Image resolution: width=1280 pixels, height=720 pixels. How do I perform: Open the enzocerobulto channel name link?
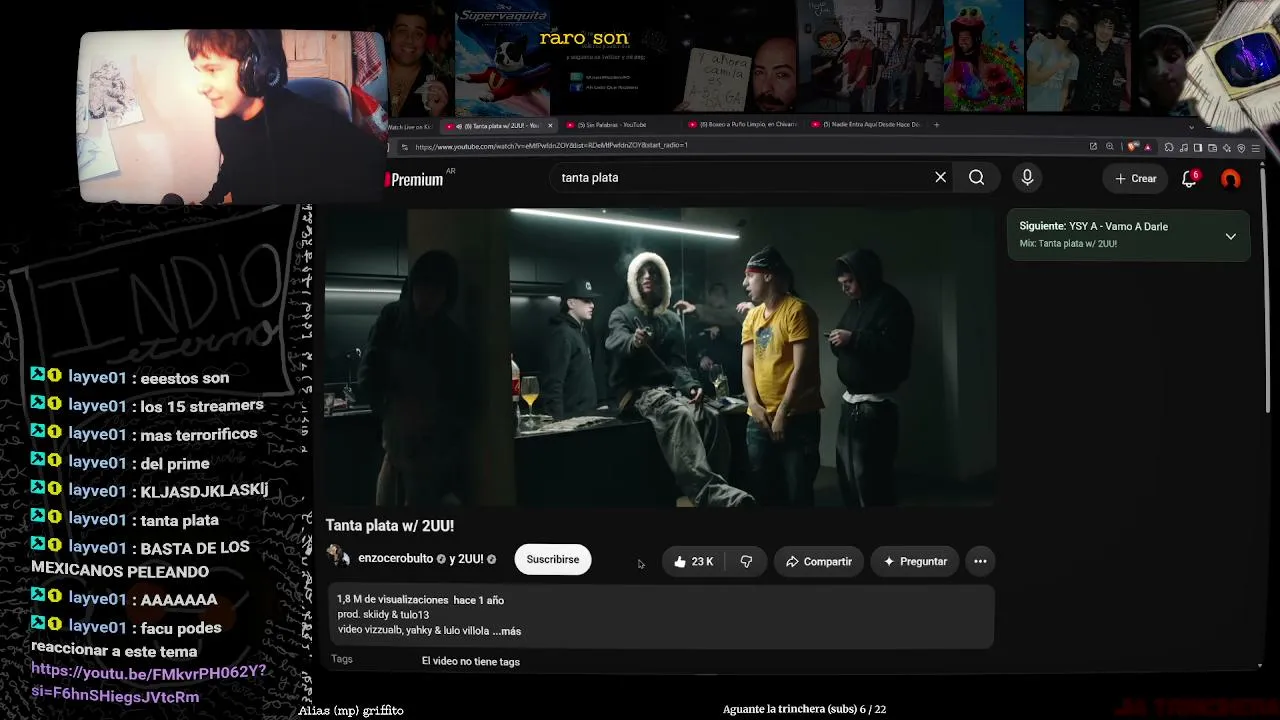point(395,559)
